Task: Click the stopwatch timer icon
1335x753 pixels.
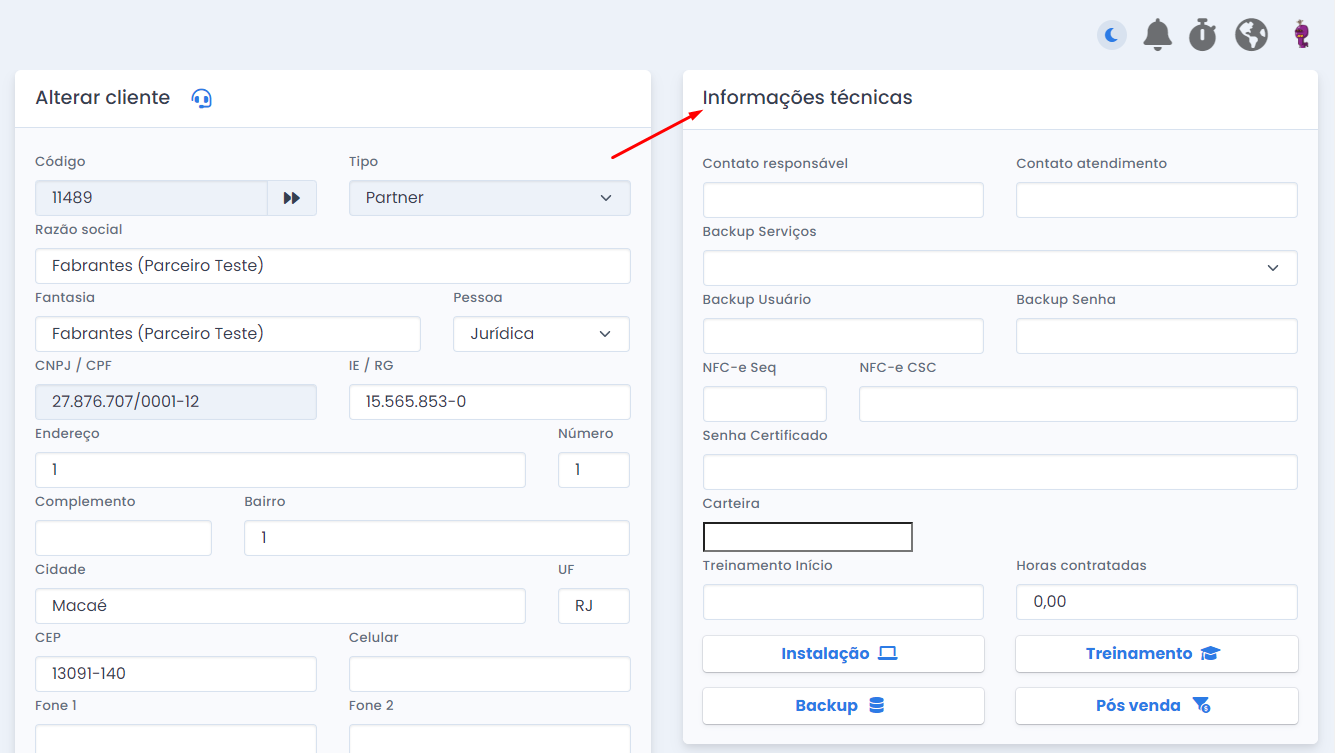Action: tap(1202, 35)
